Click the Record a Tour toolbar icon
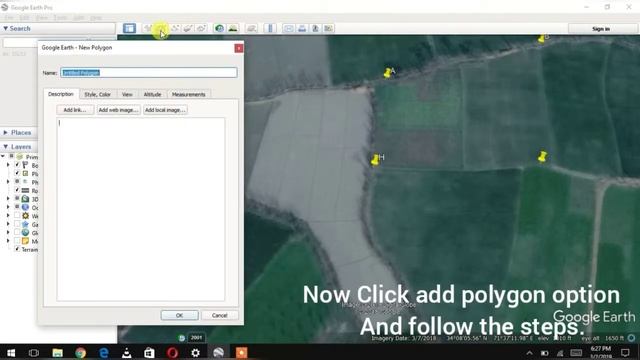This screenshot has width=640, height=360. pos(201,28)
